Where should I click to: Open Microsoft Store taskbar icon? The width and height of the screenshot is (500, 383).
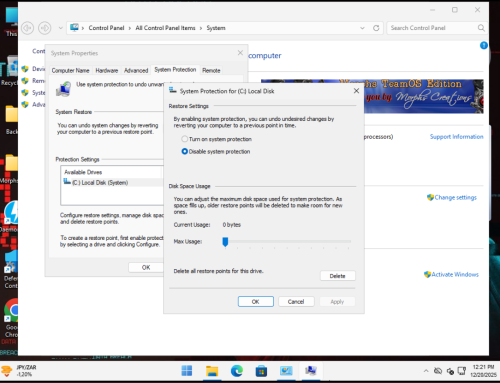[261, 371]
